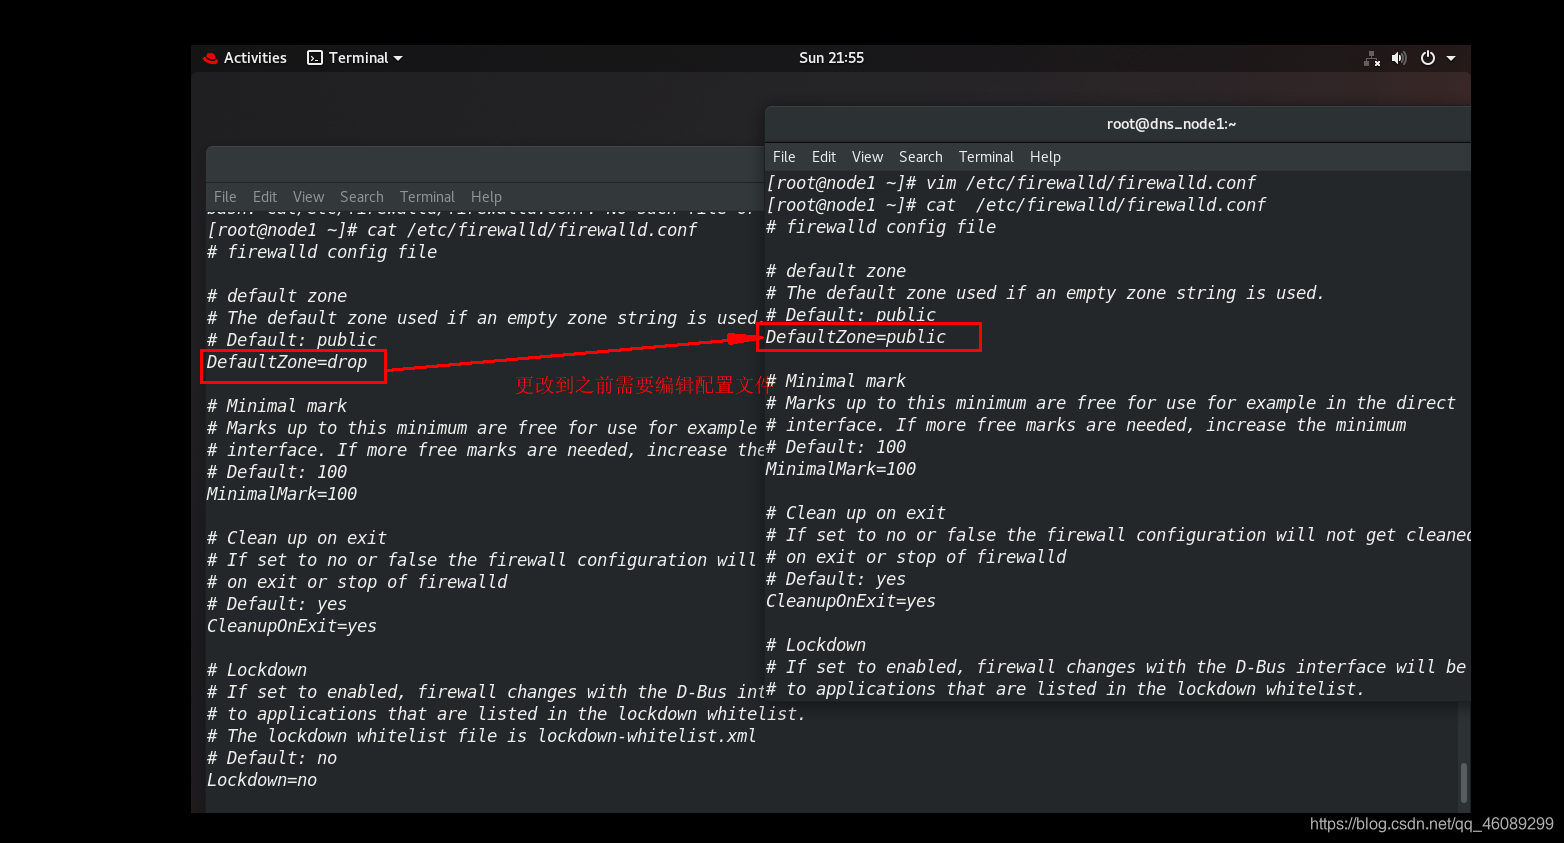
Task: Click the cat command in back terminal
Action: pos(452,230)
